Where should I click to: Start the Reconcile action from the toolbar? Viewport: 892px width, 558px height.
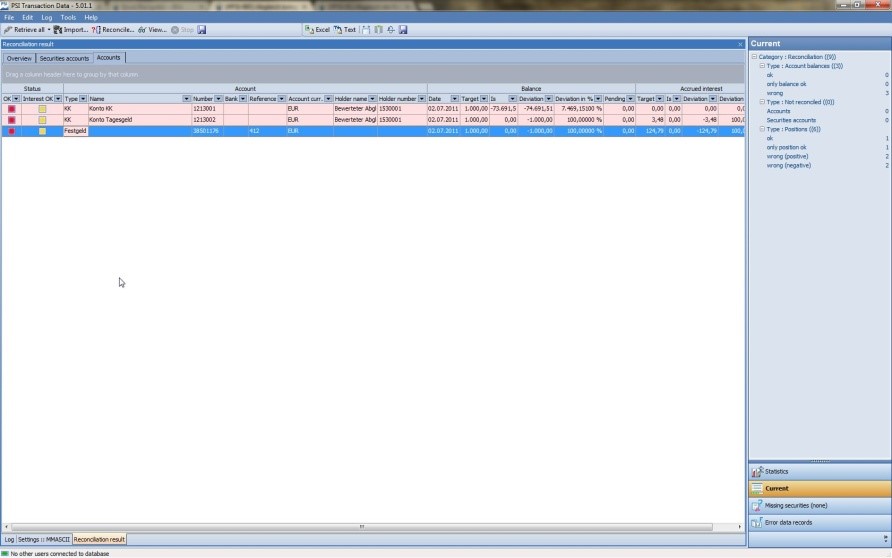(x=114, y=30)
